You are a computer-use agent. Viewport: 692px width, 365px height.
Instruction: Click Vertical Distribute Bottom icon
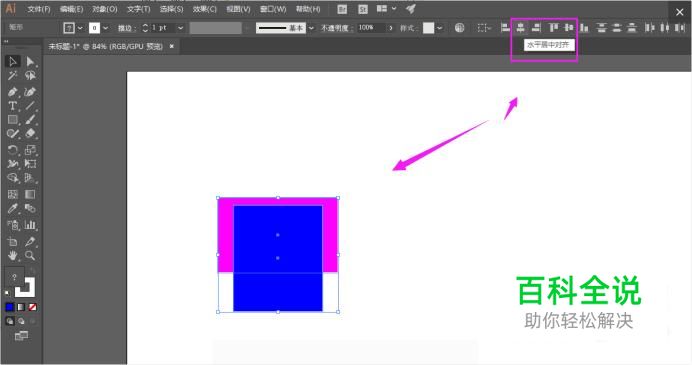point(632,28)
